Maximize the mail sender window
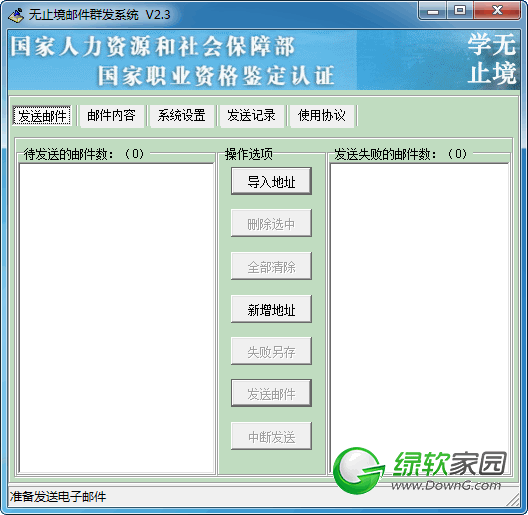This screenshot has width=528, height=515. pyautogui.click(x=460, y=11)
